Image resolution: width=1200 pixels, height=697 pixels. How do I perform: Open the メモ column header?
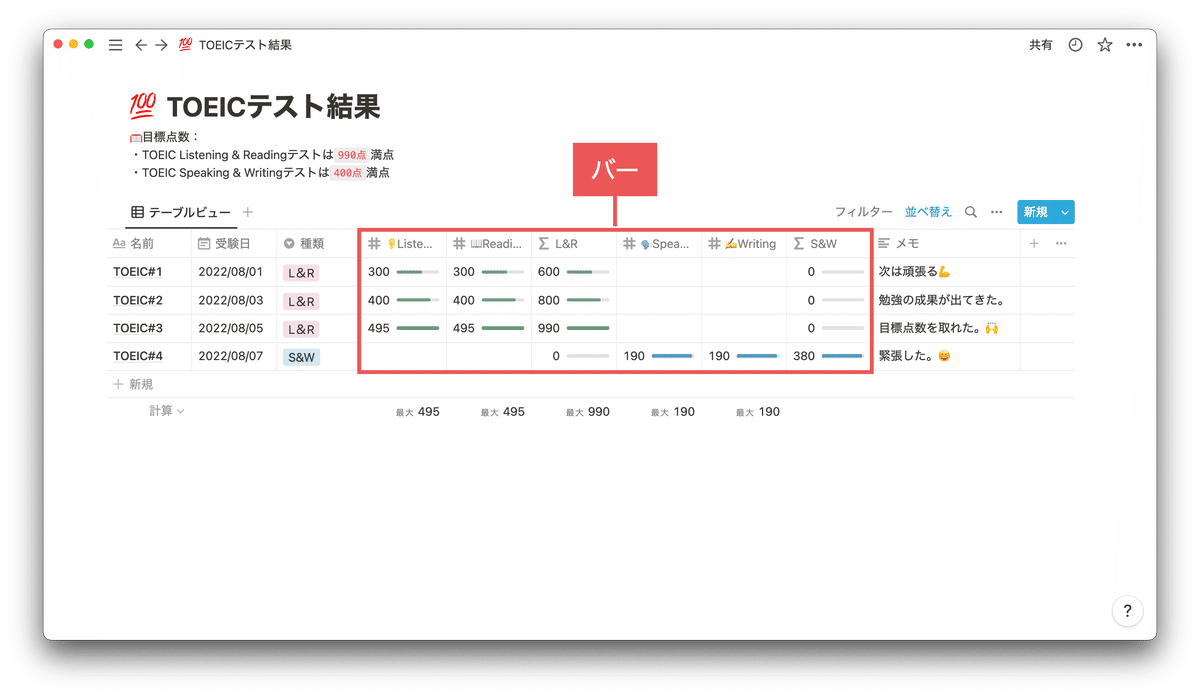pyautogui.click(x=946, y=243)
